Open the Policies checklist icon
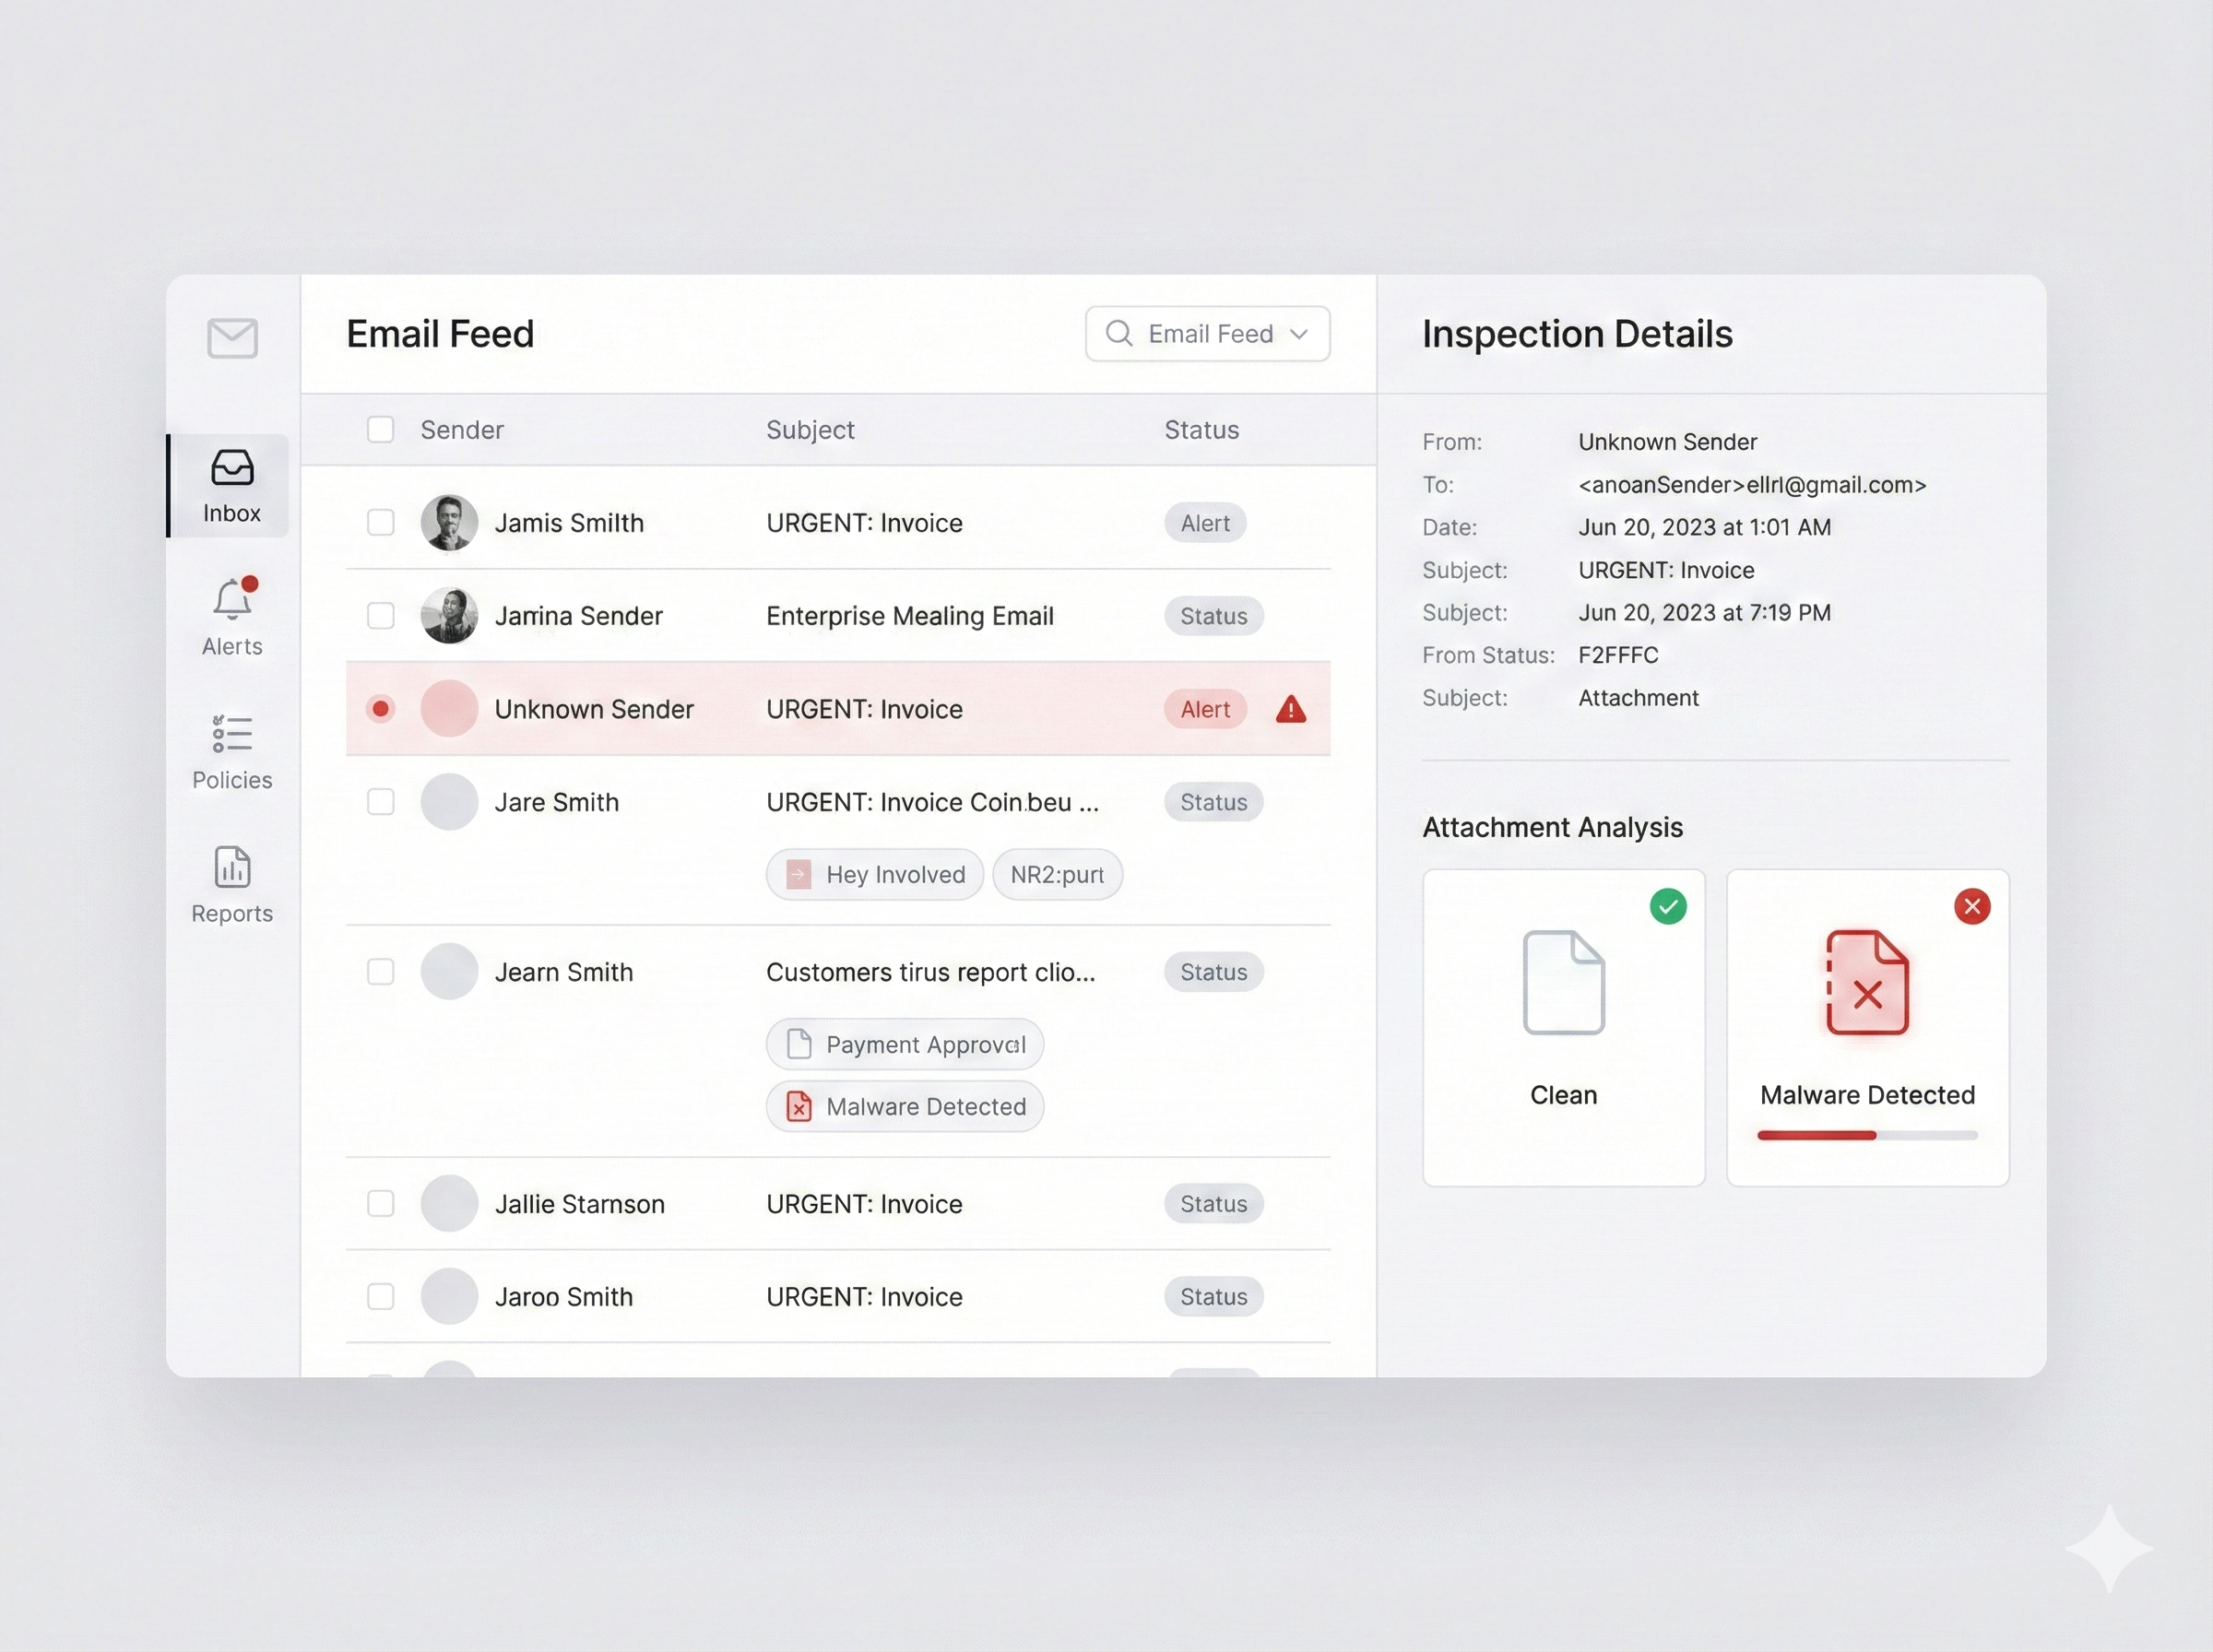Screen dimensions: 2213x1652 (232, 734)
